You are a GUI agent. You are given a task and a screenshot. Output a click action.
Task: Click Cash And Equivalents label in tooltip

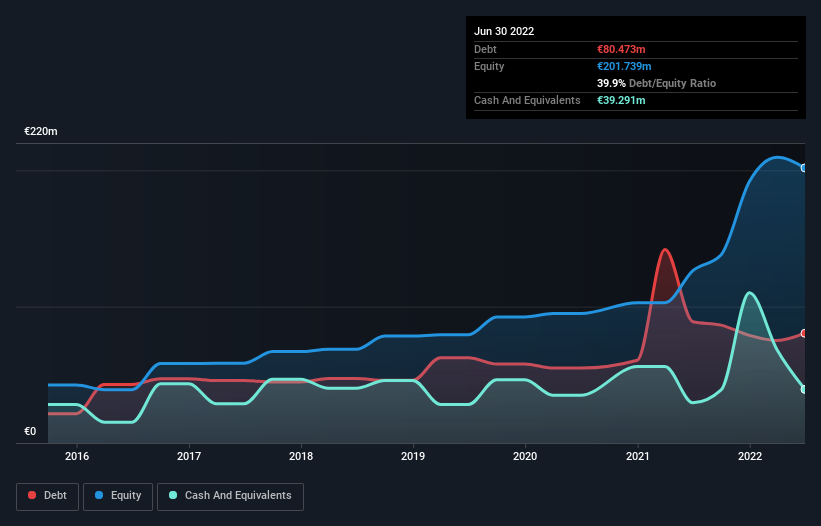point(527,100)
